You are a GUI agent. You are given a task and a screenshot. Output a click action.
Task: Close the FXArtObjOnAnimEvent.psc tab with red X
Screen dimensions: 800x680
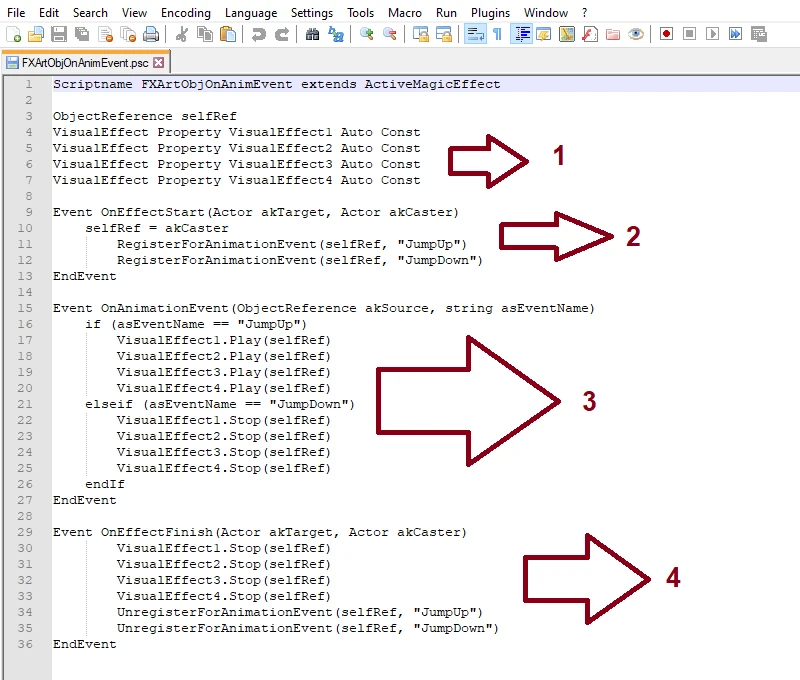point(159,63)
